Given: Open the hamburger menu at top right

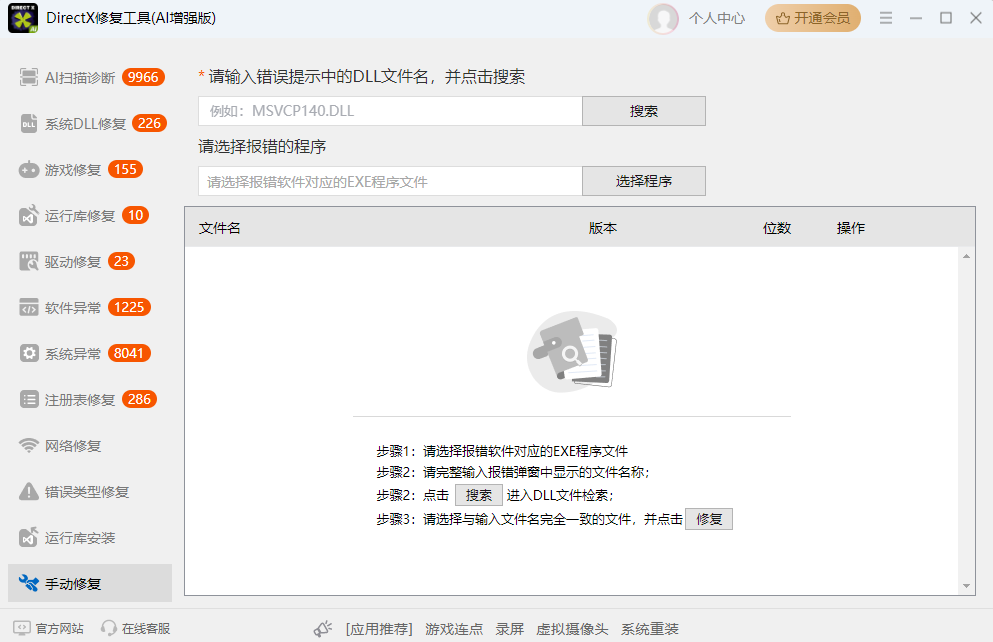Looking at the screenshot, I should (887, 18).
